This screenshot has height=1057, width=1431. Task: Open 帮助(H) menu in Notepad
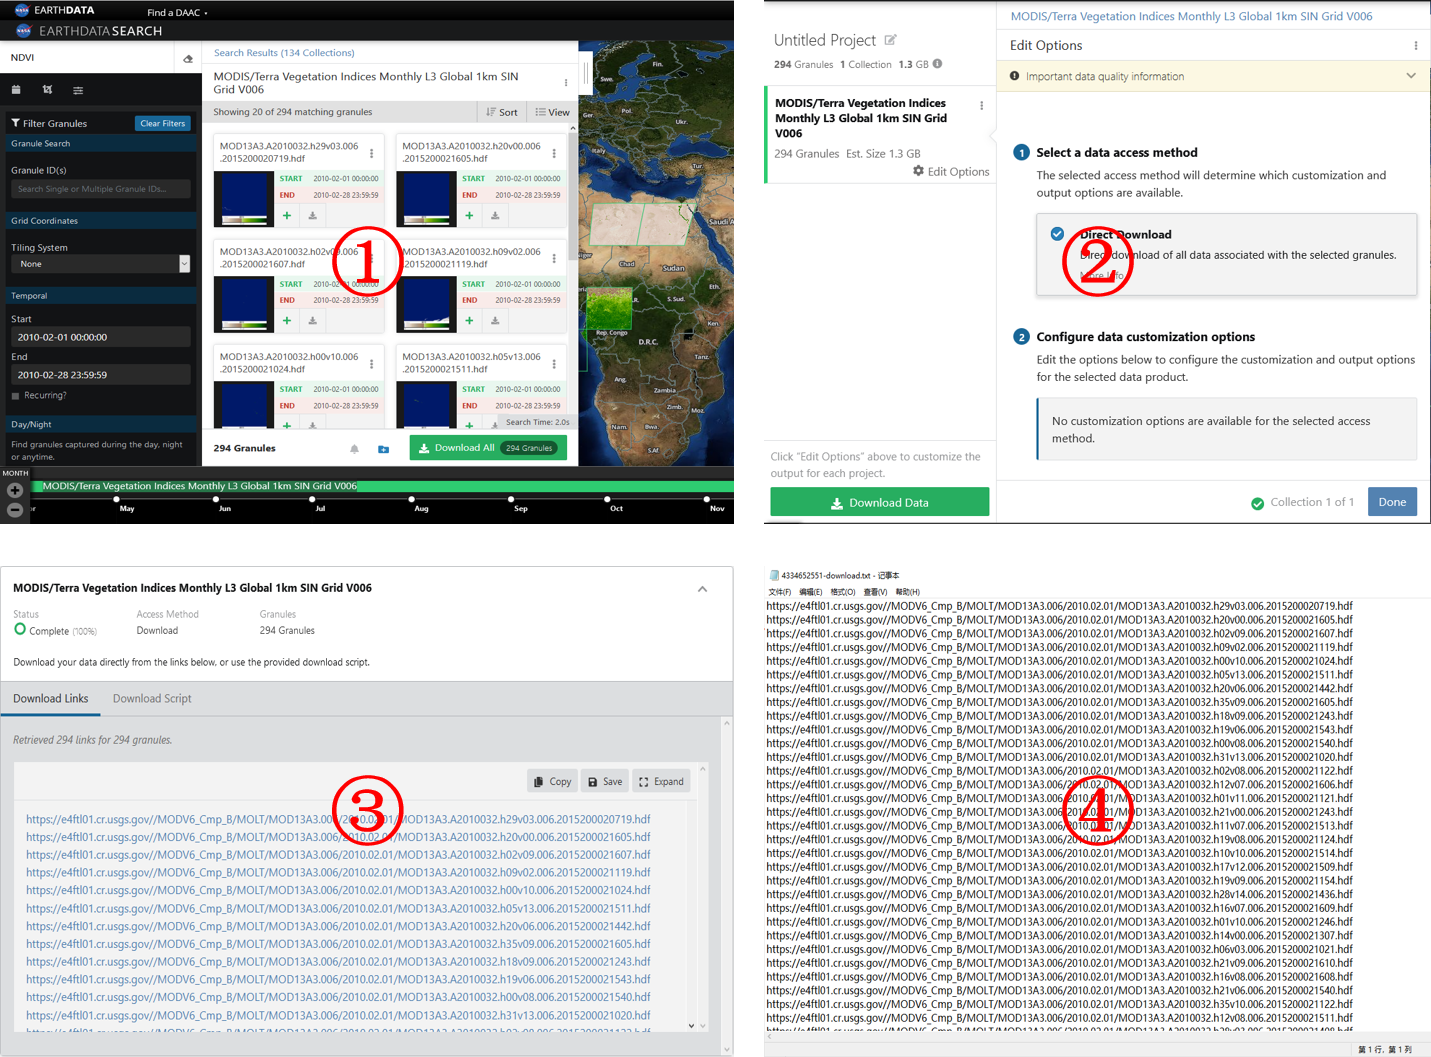907,592
